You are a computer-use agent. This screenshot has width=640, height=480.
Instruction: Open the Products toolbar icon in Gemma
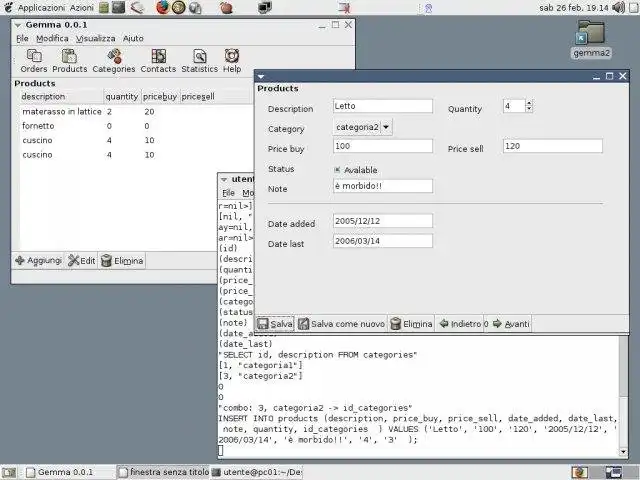pyautogui.click(x=69, y=61)
